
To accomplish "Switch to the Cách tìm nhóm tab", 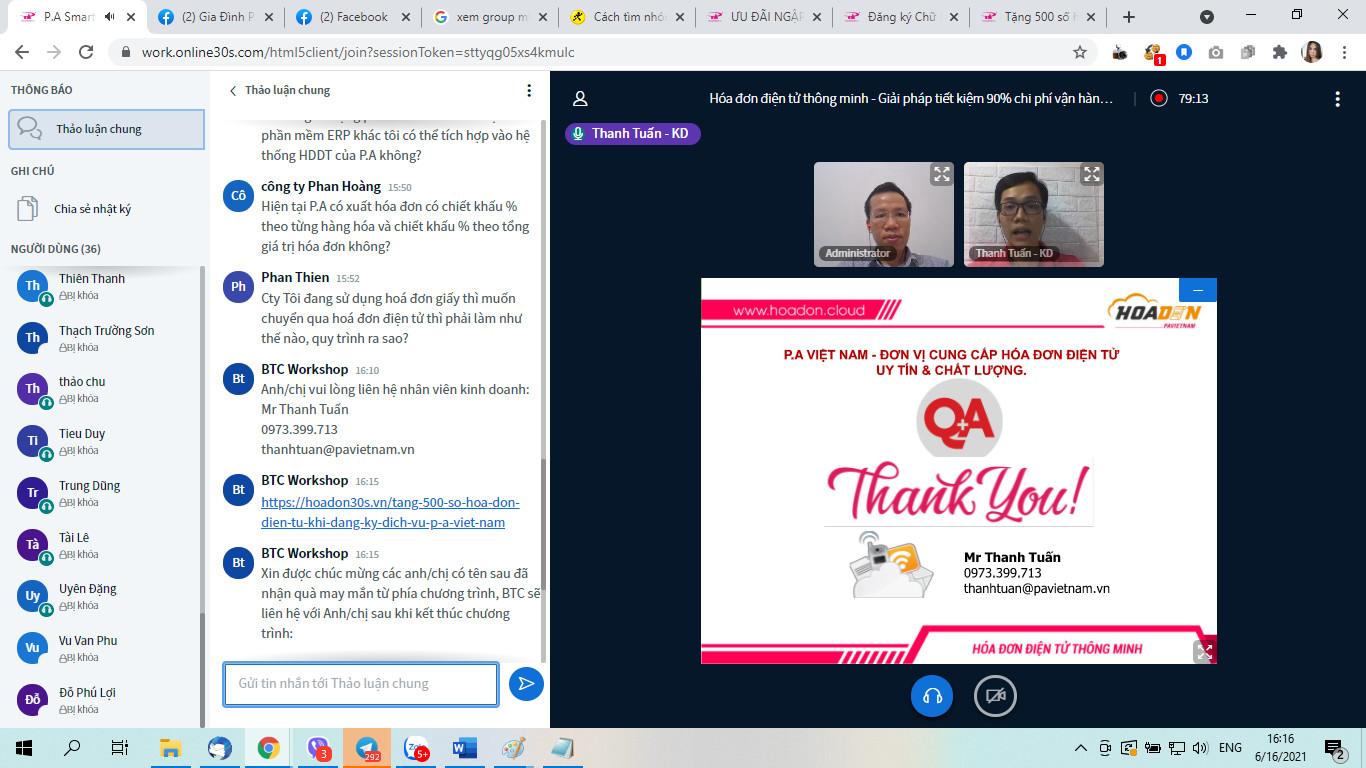I will coord(628,17).
